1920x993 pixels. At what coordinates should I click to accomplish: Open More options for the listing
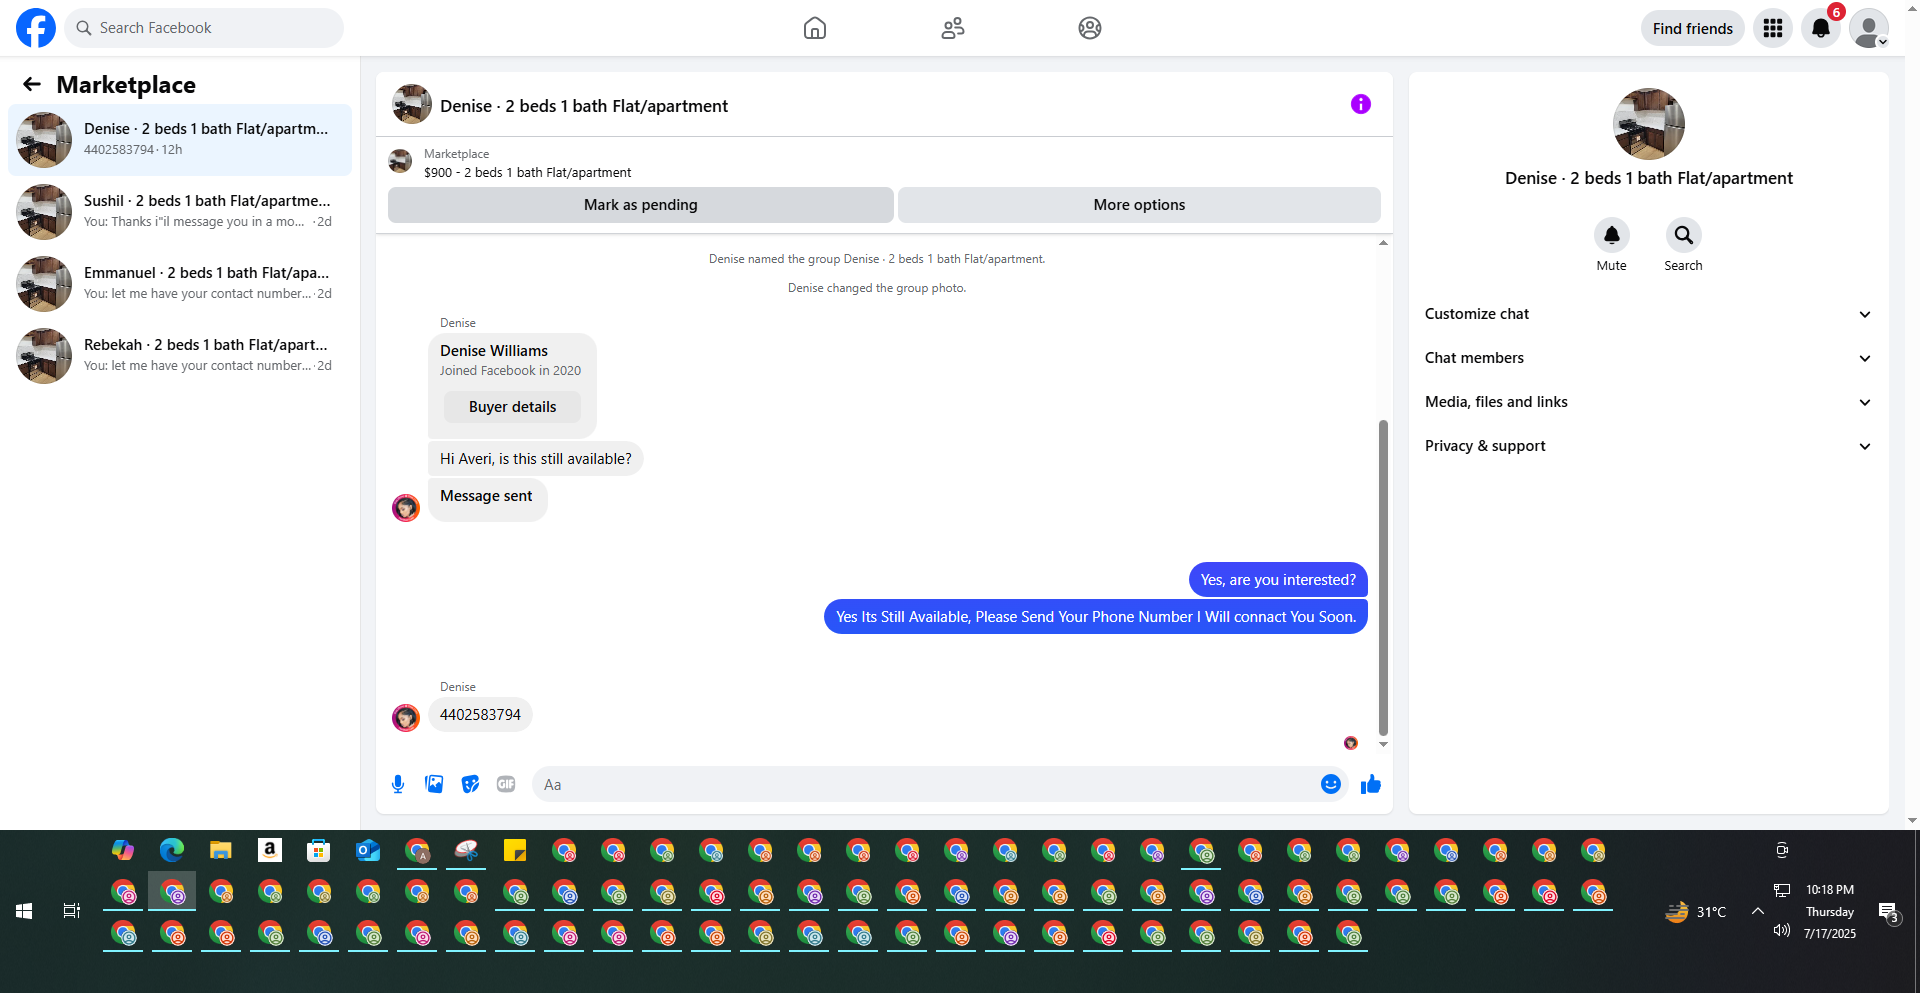coord(1139,205)
